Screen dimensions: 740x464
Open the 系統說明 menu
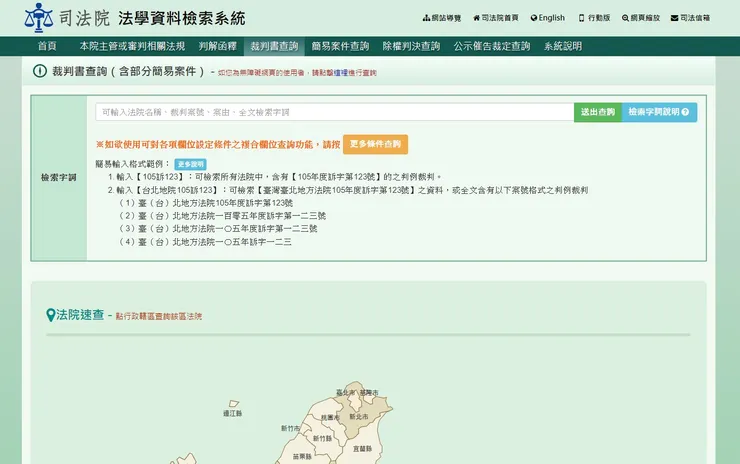[563, 46]
